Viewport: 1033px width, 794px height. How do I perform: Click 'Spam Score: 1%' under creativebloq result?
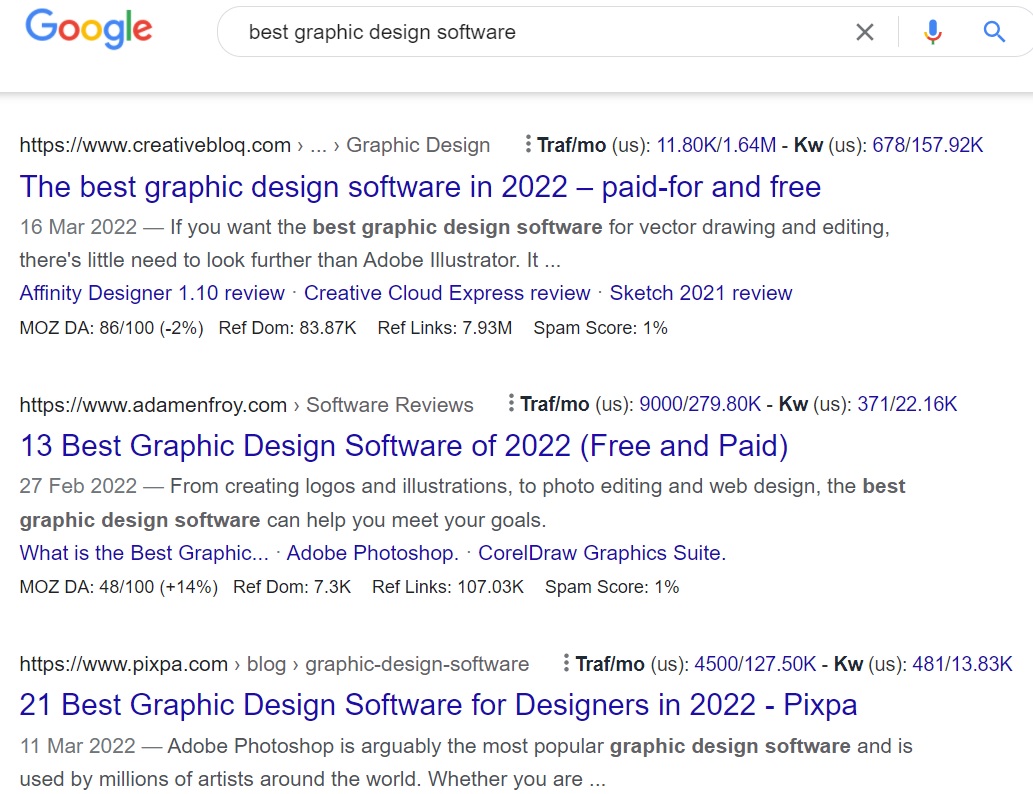click(x=600, y=328)
